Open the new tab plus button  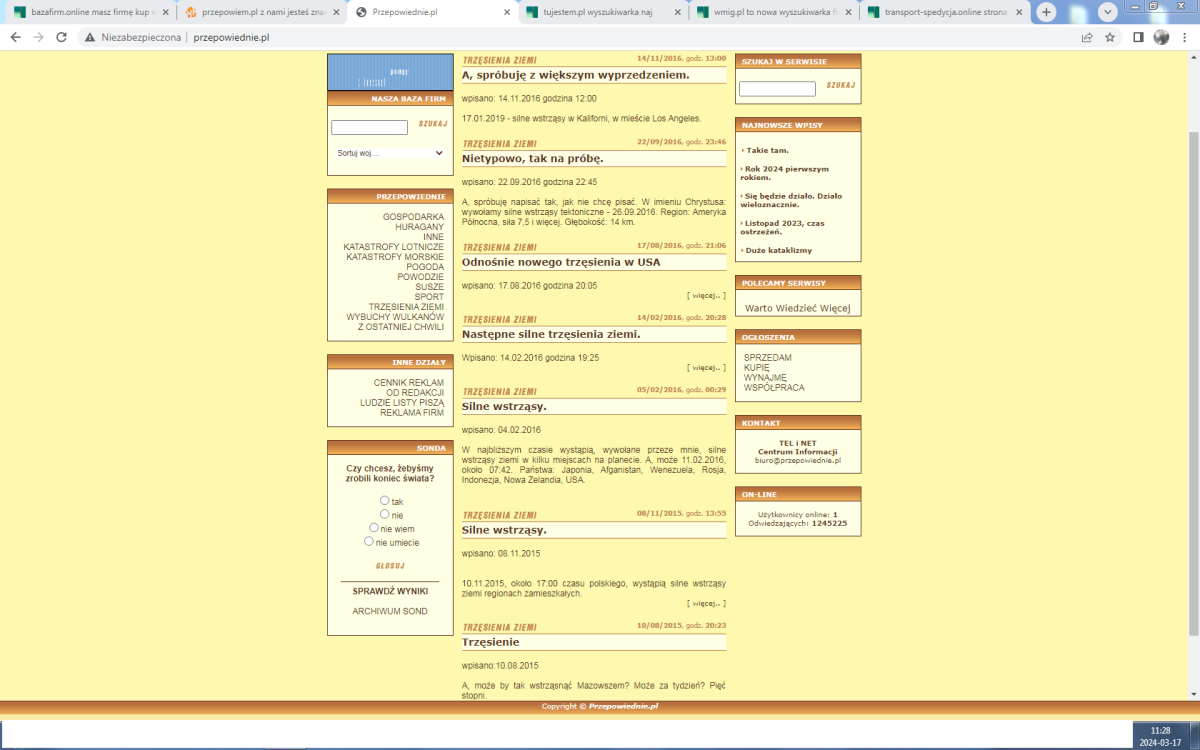point(1046,12)
